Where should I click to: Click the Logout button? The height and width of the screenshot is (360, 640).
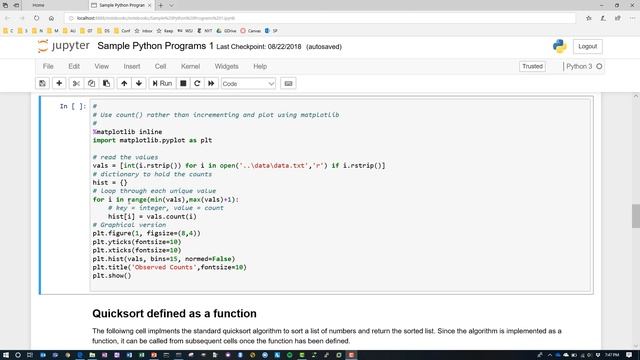tap(587, 47)
